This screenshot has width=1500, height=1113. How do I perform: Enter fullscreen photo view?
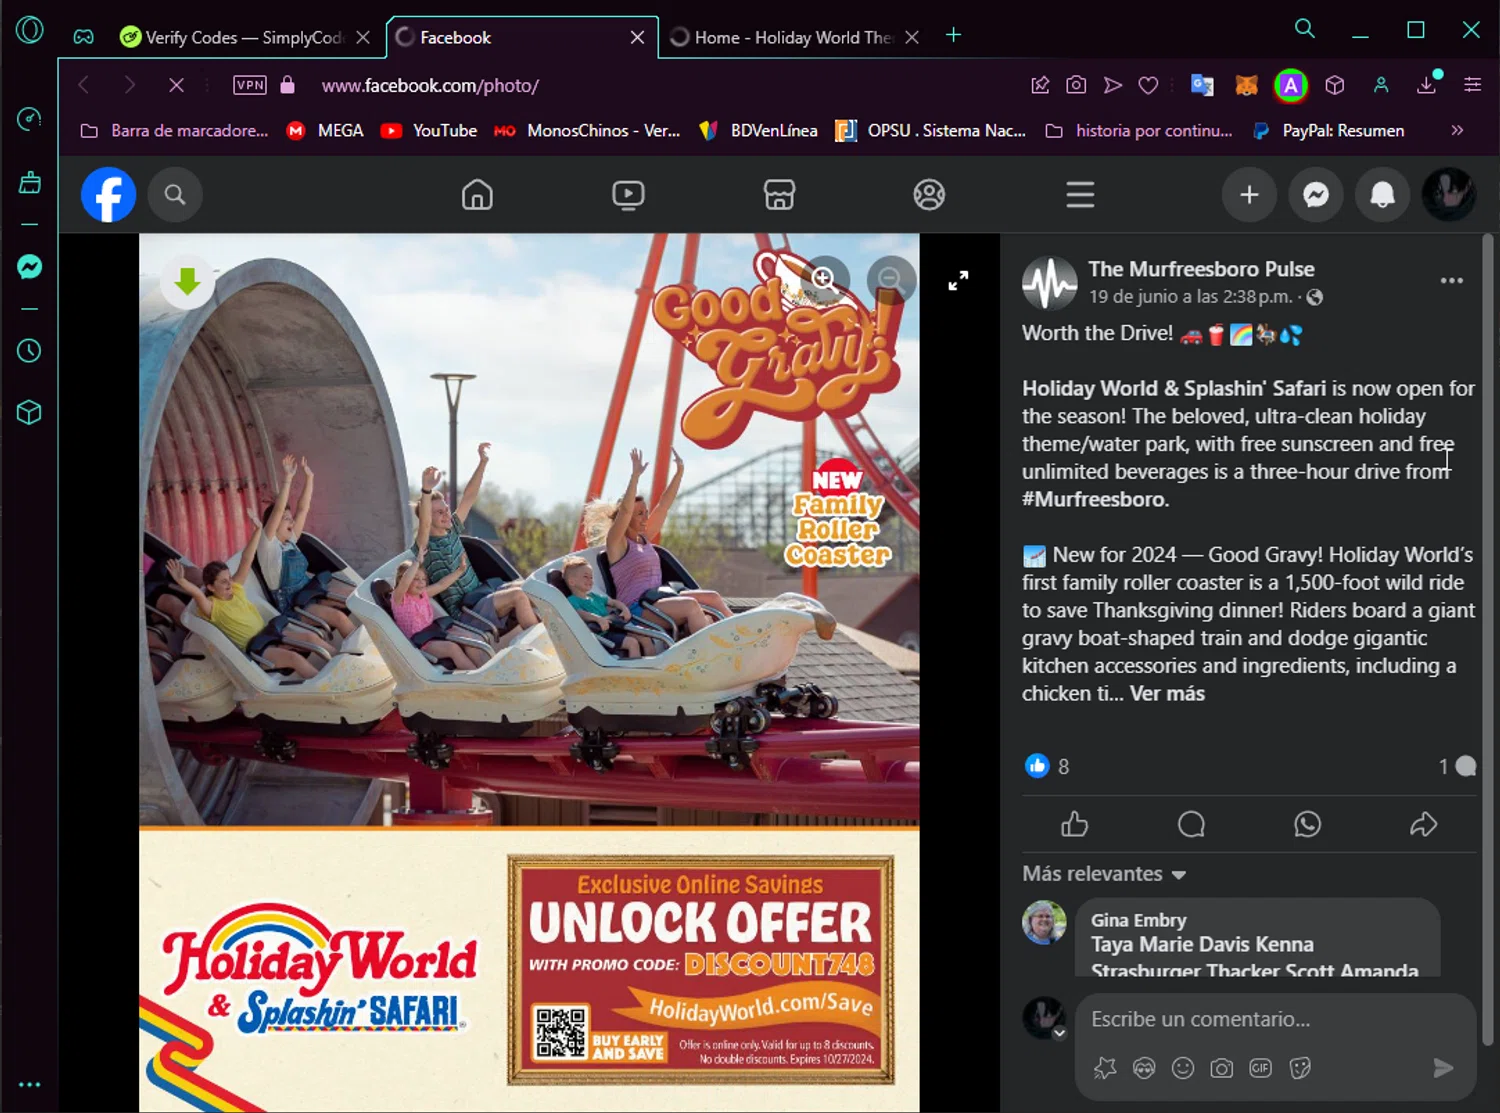click(958, 281)
